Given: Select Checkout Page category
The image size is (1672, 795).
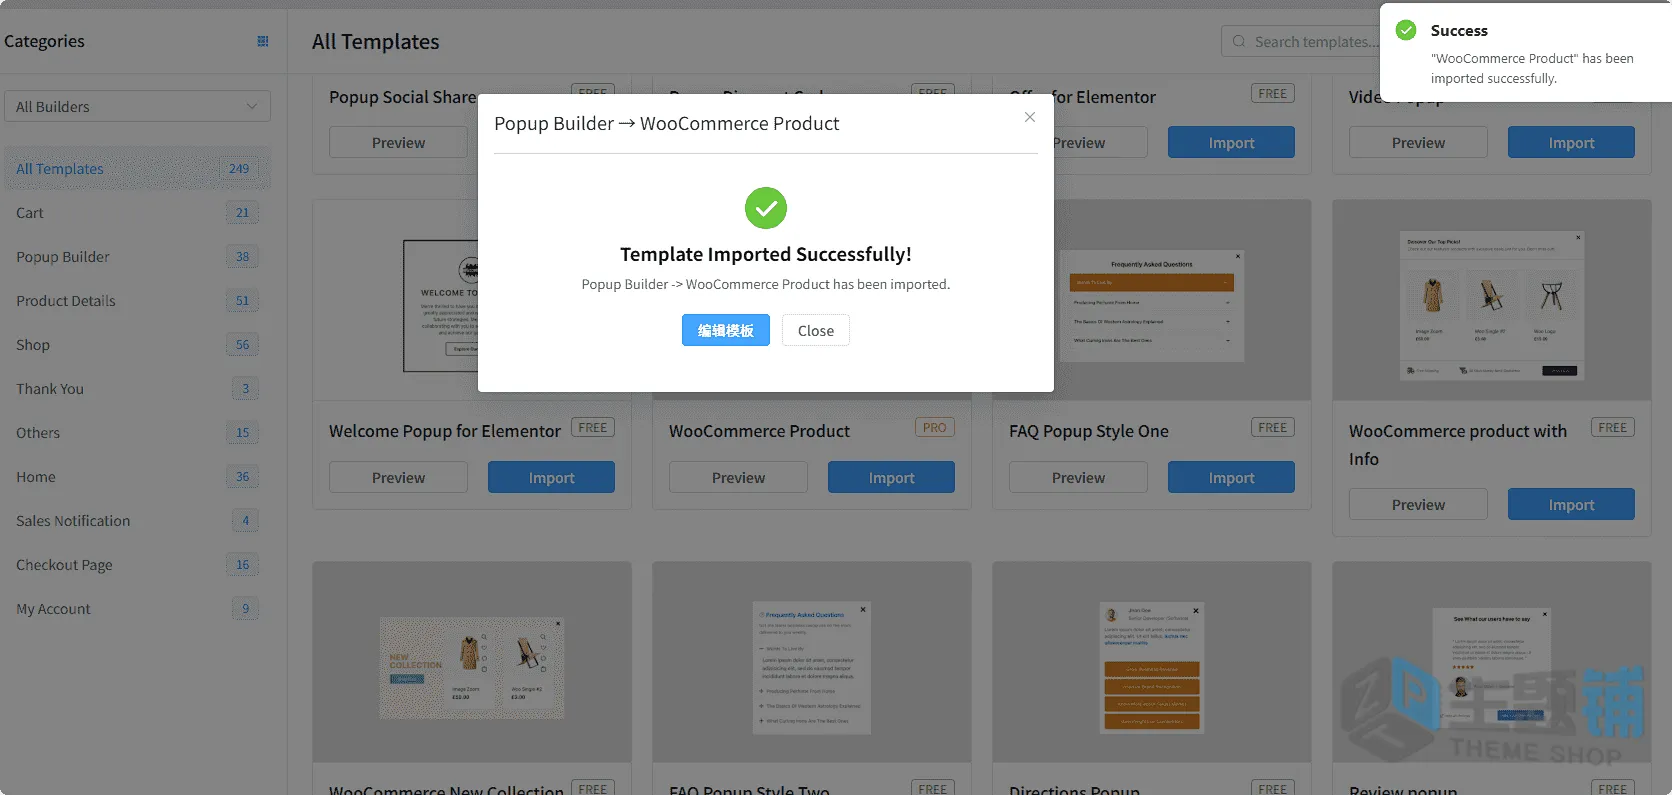Looking at the screenshot, I should tap(137, 564).
